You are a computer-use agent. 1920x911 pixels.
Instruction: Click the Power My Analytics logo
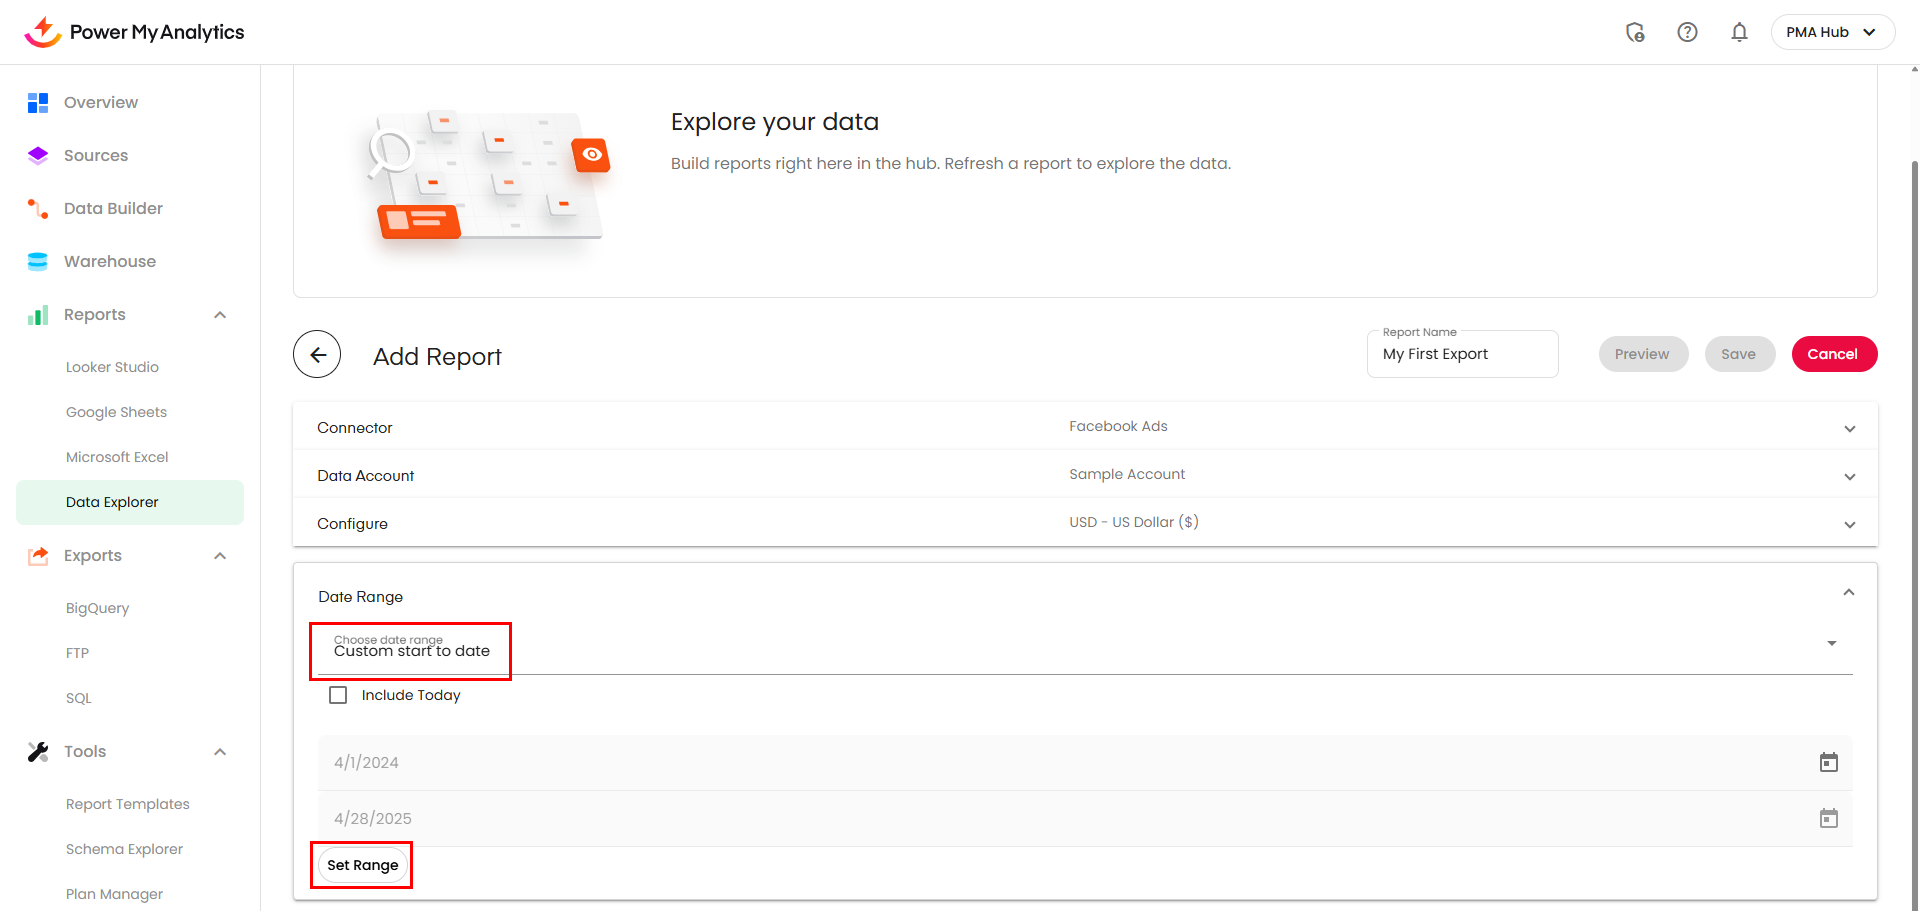click(134, 32)
